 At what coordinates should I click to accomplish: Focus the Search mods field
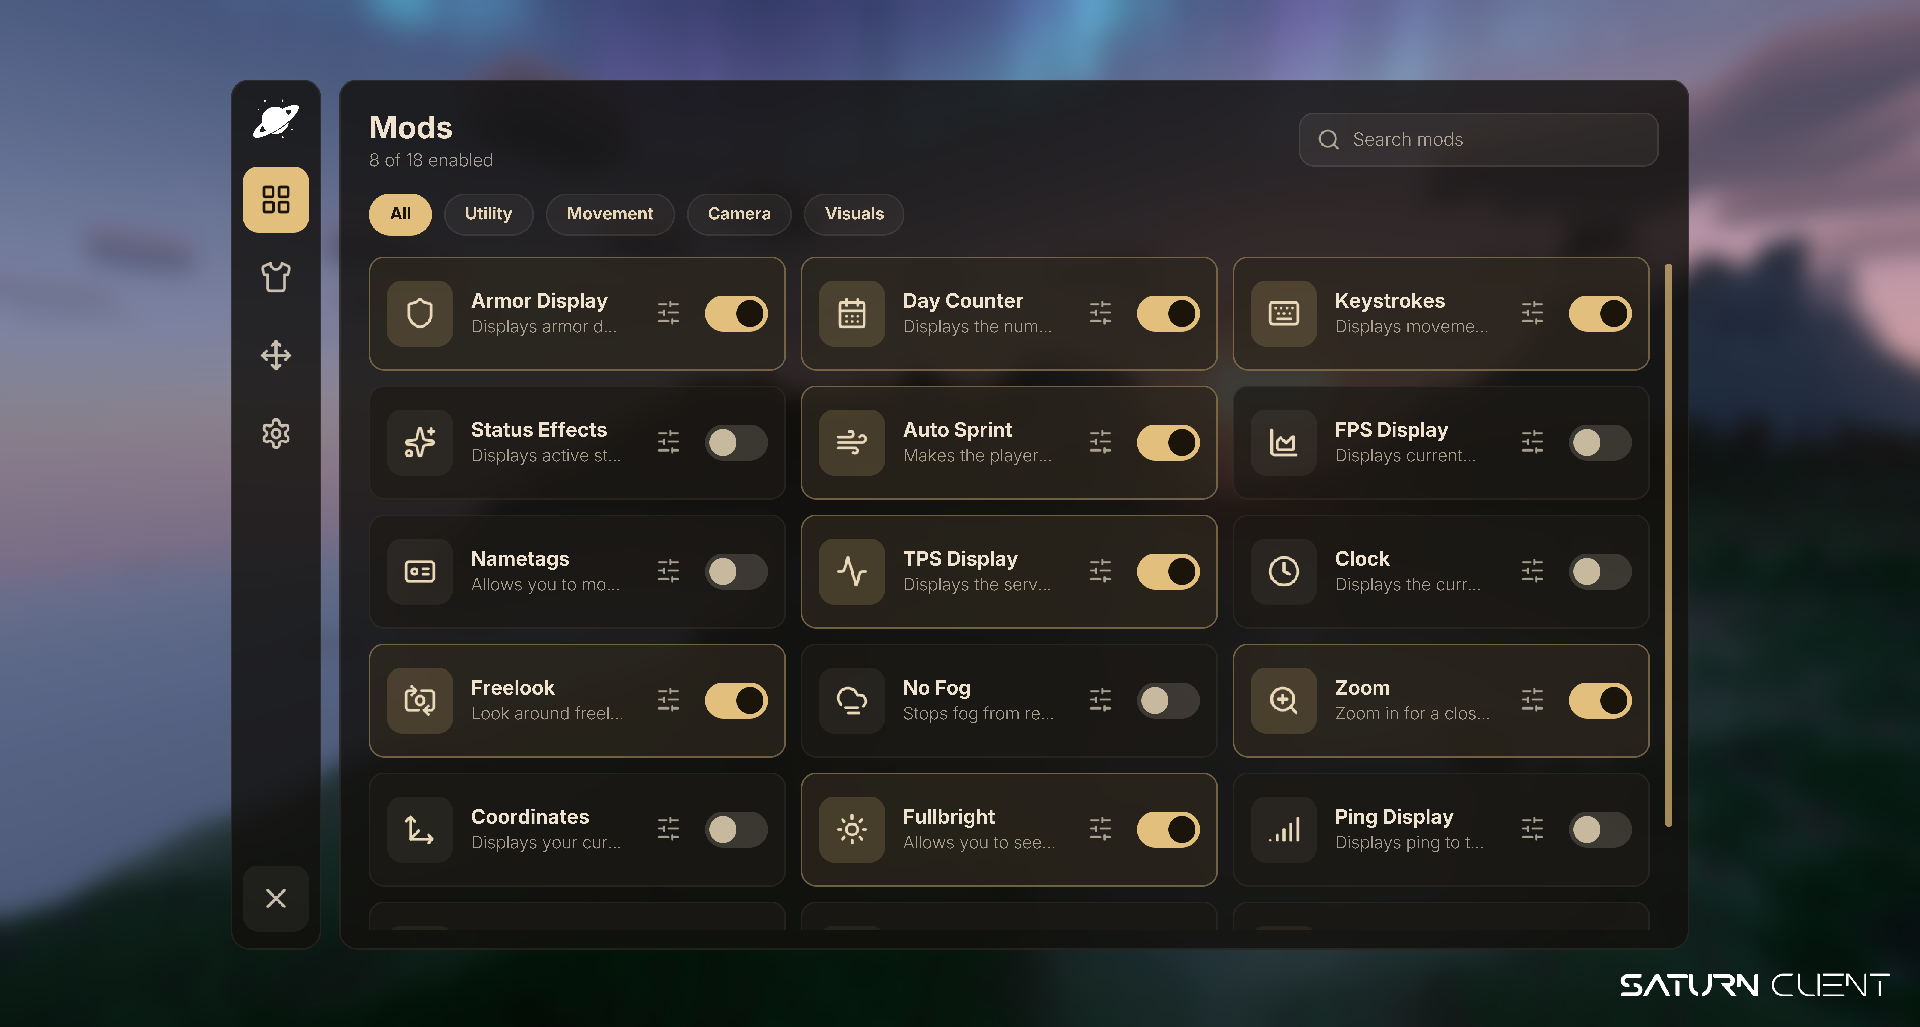coord(1478,140)
